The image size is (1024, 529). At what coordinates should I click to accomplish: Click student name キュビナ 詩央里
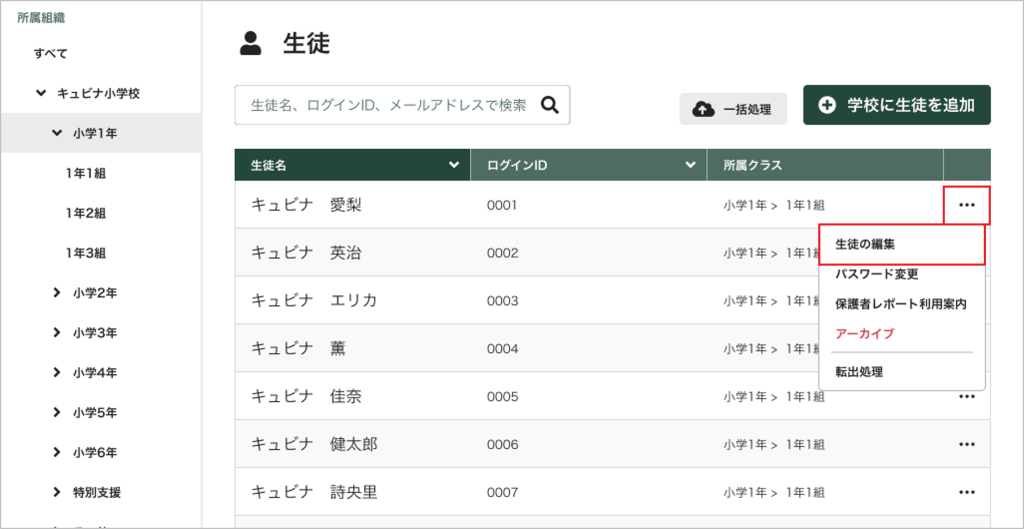tap(314, 492)
